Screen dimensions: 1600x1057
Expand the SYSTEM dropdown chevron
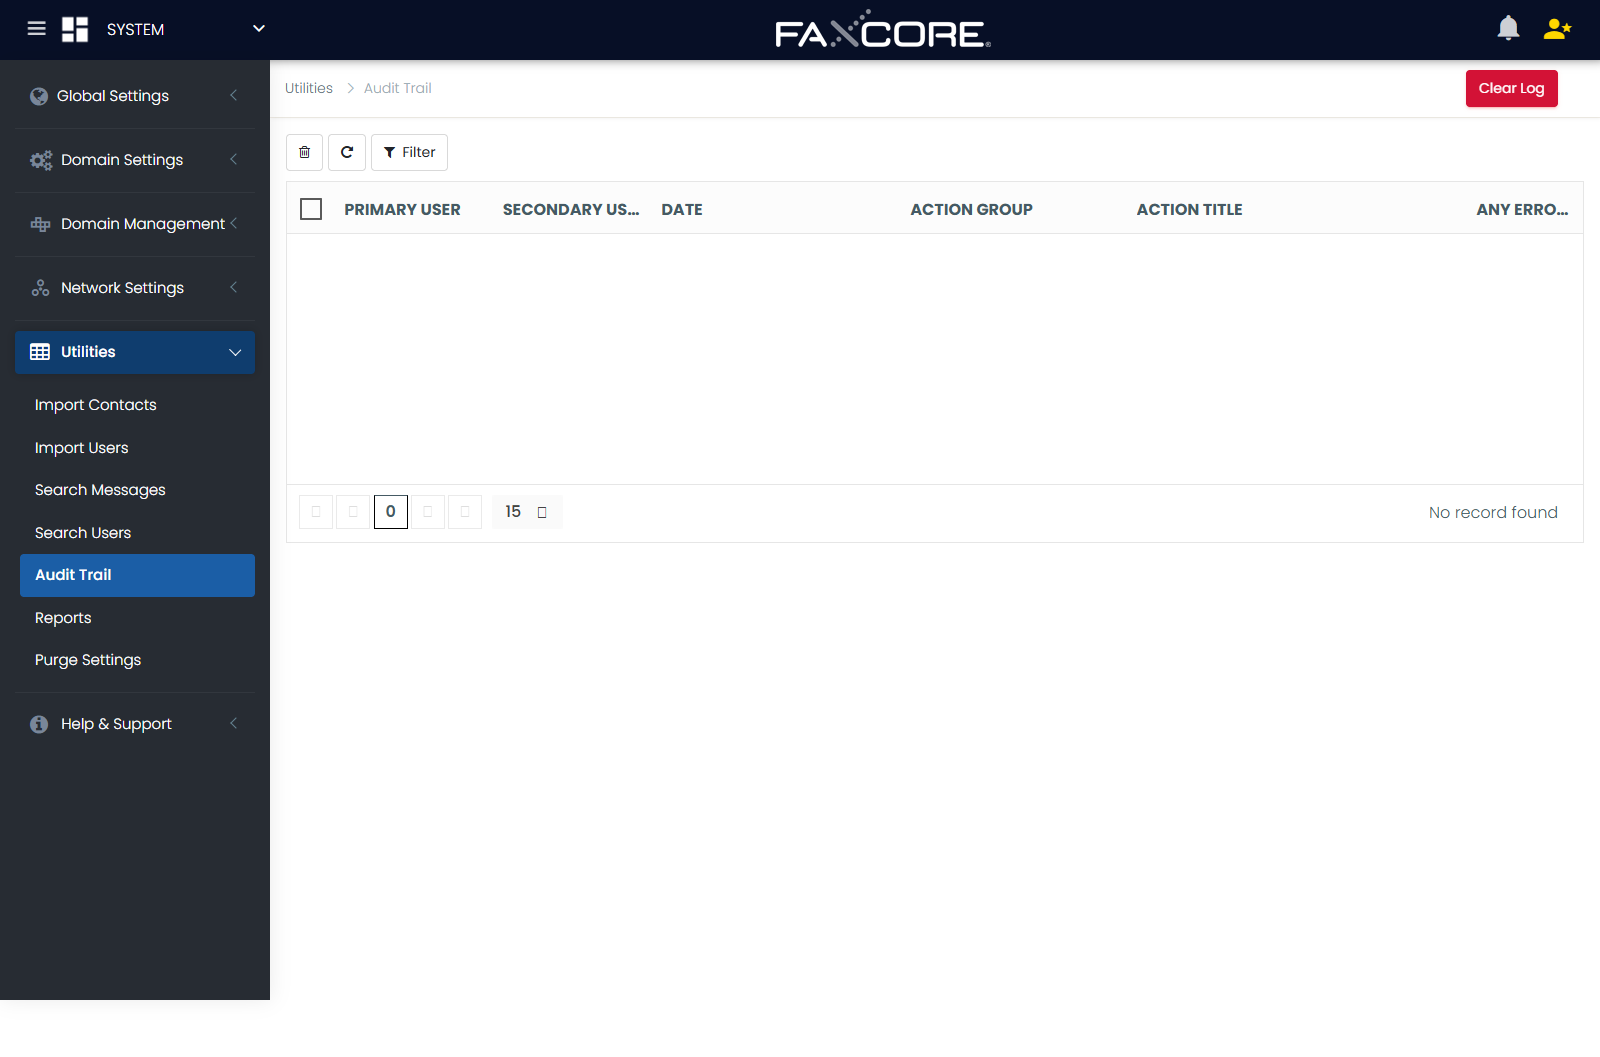pos(259,29)
